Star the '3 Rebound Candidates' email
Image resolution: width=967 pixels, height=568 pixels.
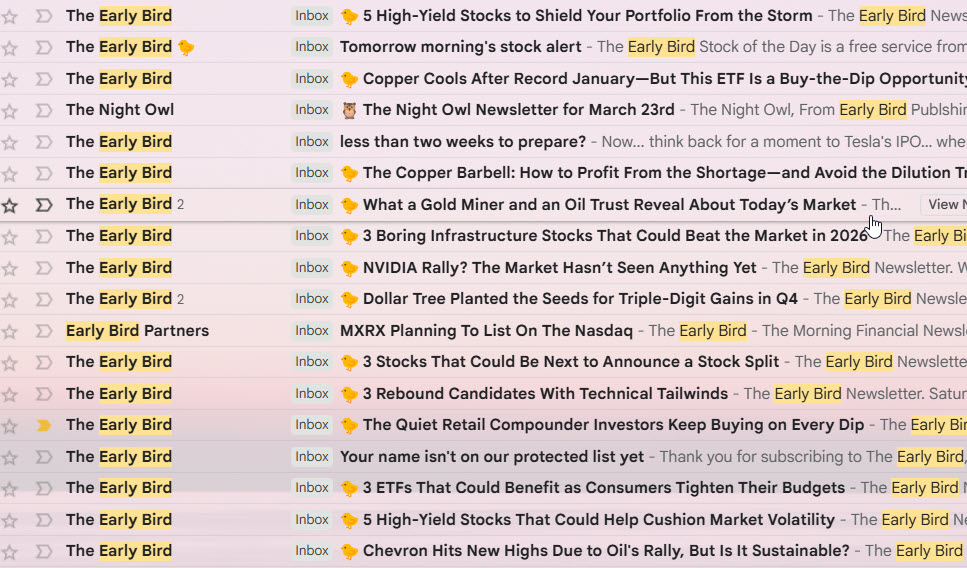[10, 395]
